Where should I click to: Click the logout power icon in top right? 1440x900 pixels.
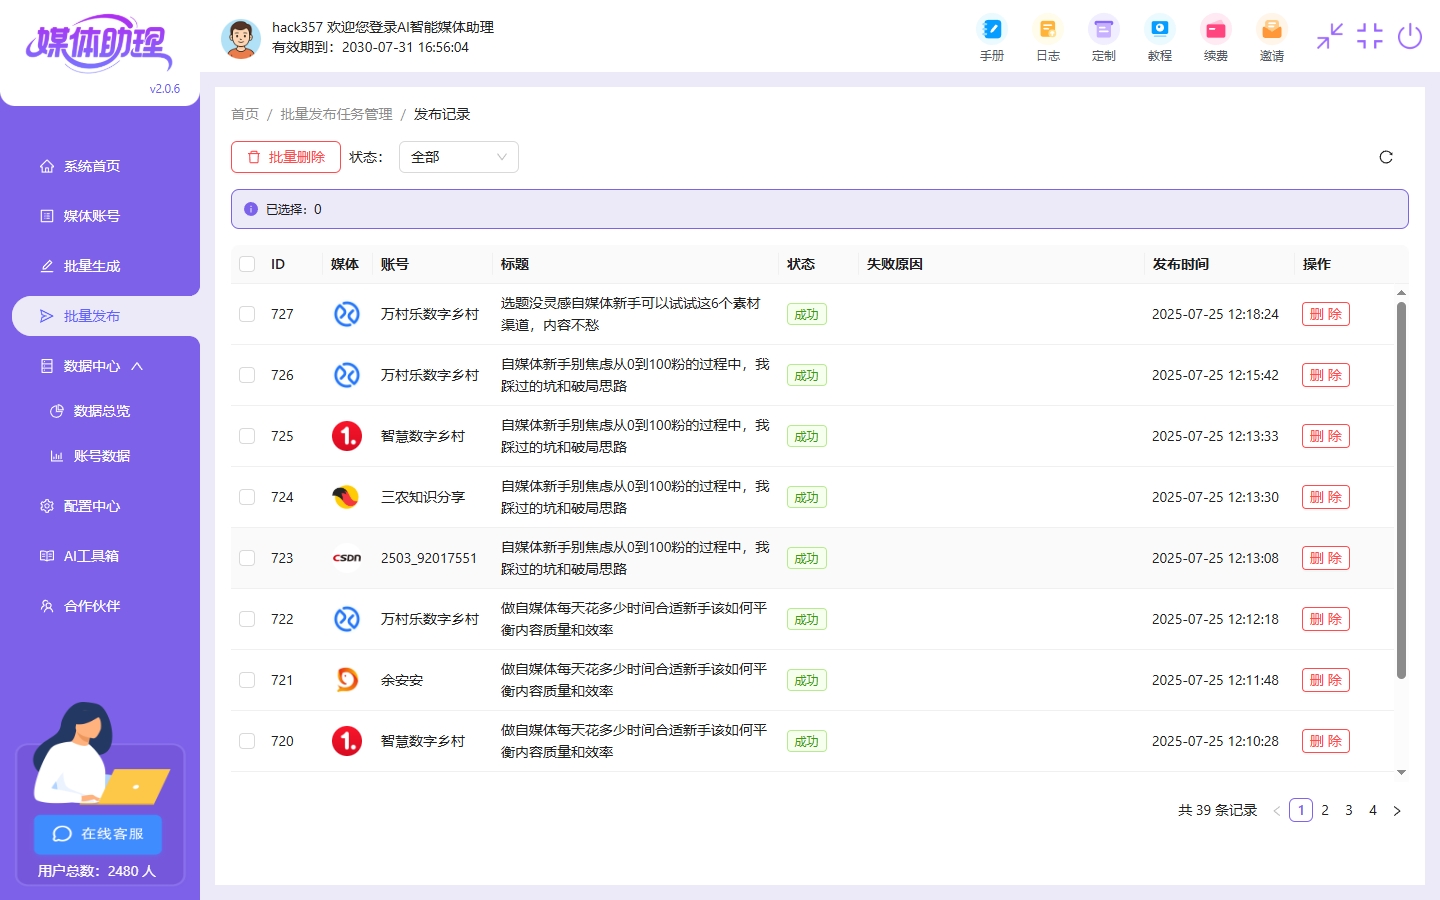(x=1410, y=36)
